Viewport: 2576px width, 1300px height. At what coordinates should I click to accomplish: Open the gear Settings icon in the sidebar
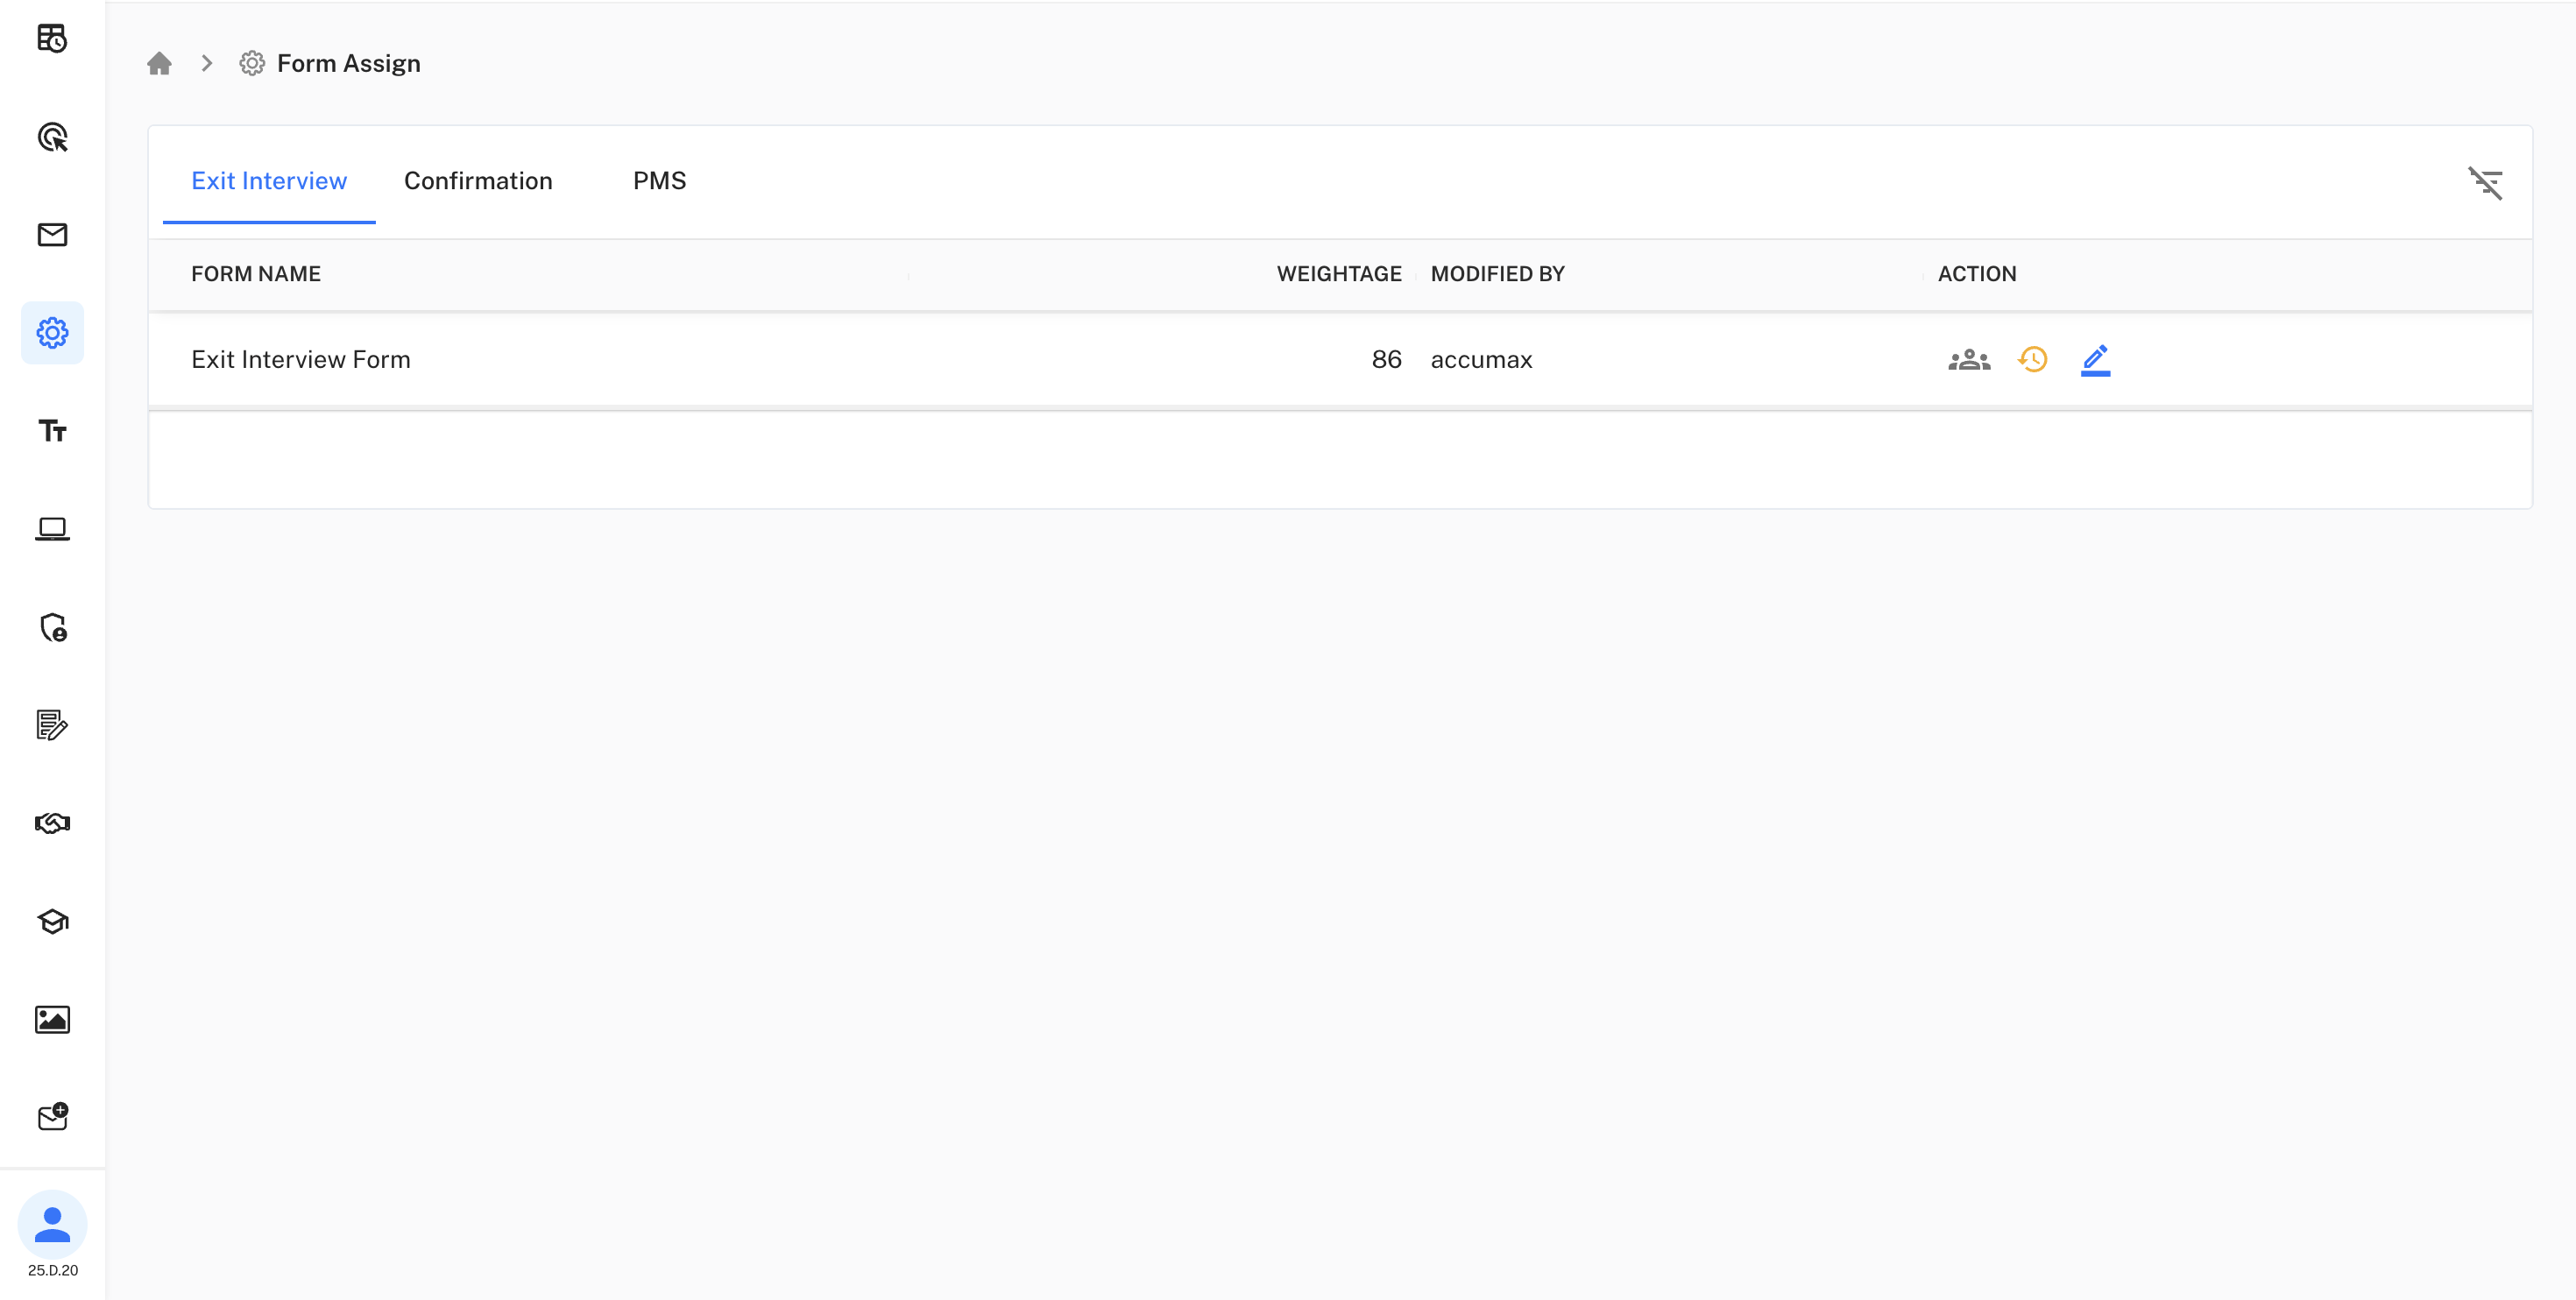pos(52,332)
